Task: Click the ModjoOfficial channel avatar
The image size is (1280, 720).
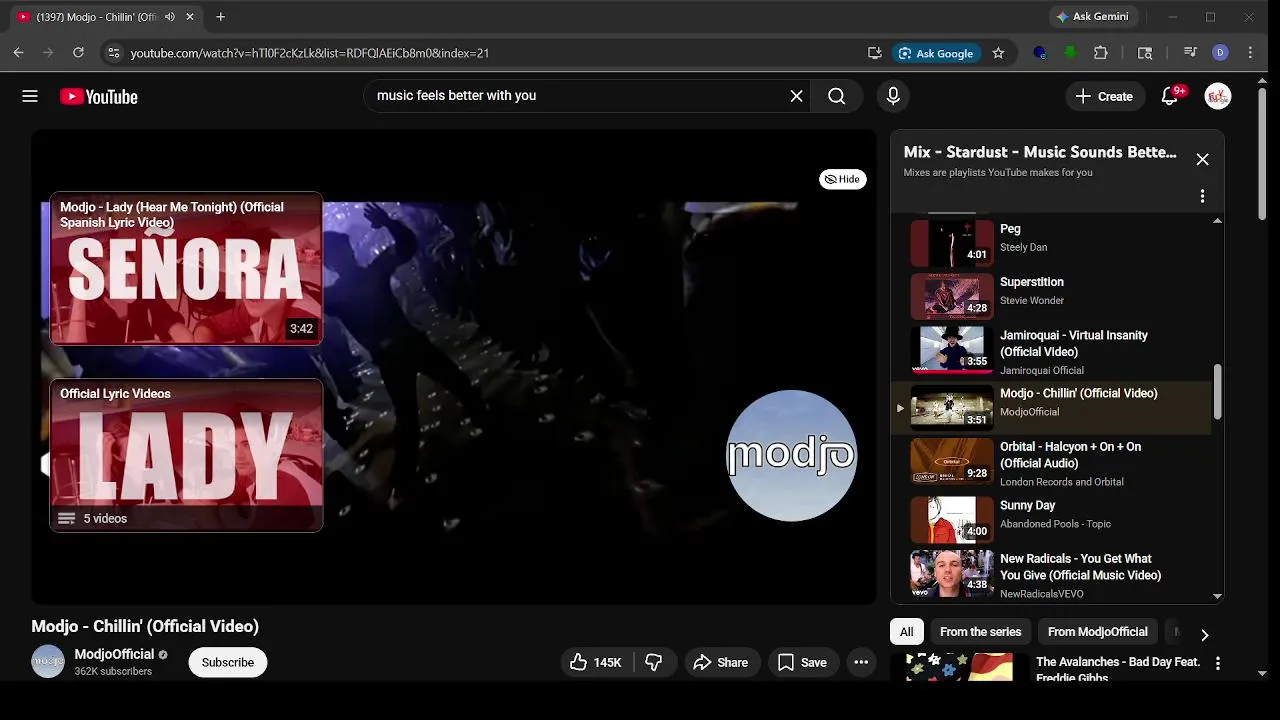Action: [x=48, y=662]
